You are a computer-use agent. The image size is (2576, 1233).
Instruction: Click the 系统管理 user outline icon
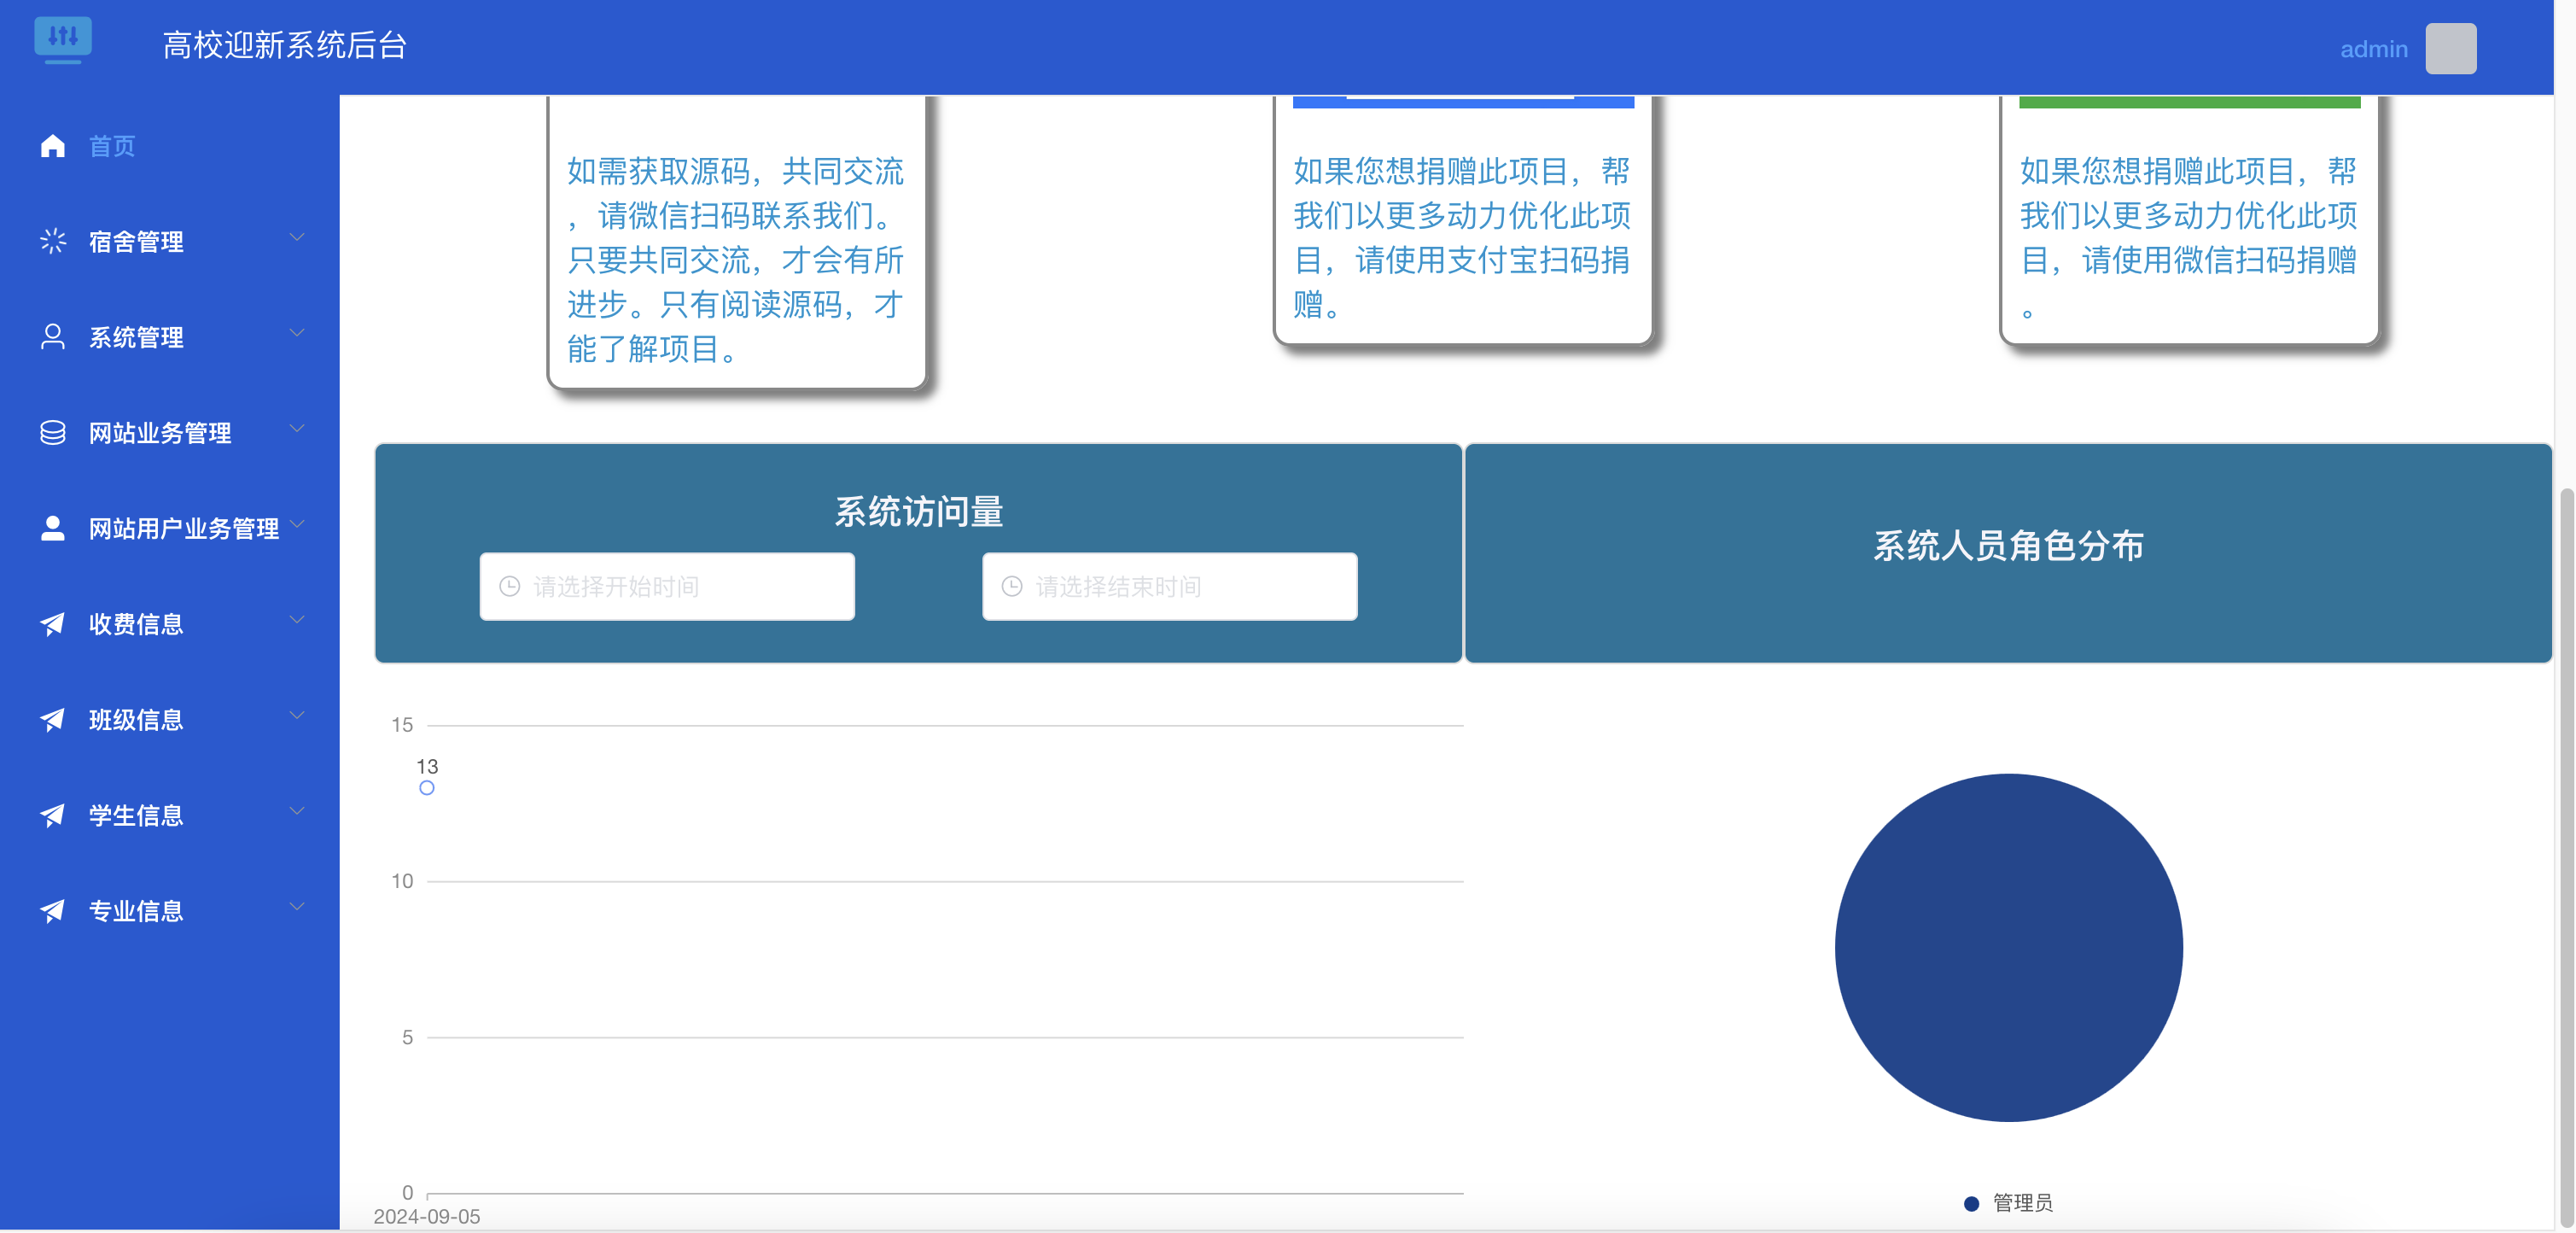53,337
